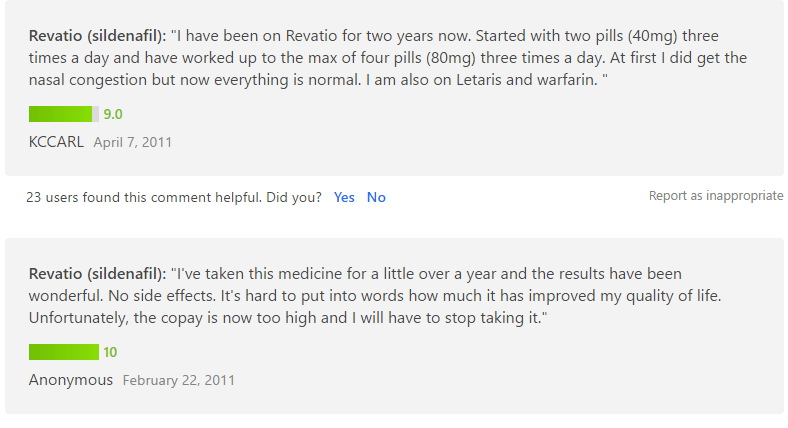Click the review text about the copay being too high
The width and height of the screenshot is (788, 428).
pos(288,318)
